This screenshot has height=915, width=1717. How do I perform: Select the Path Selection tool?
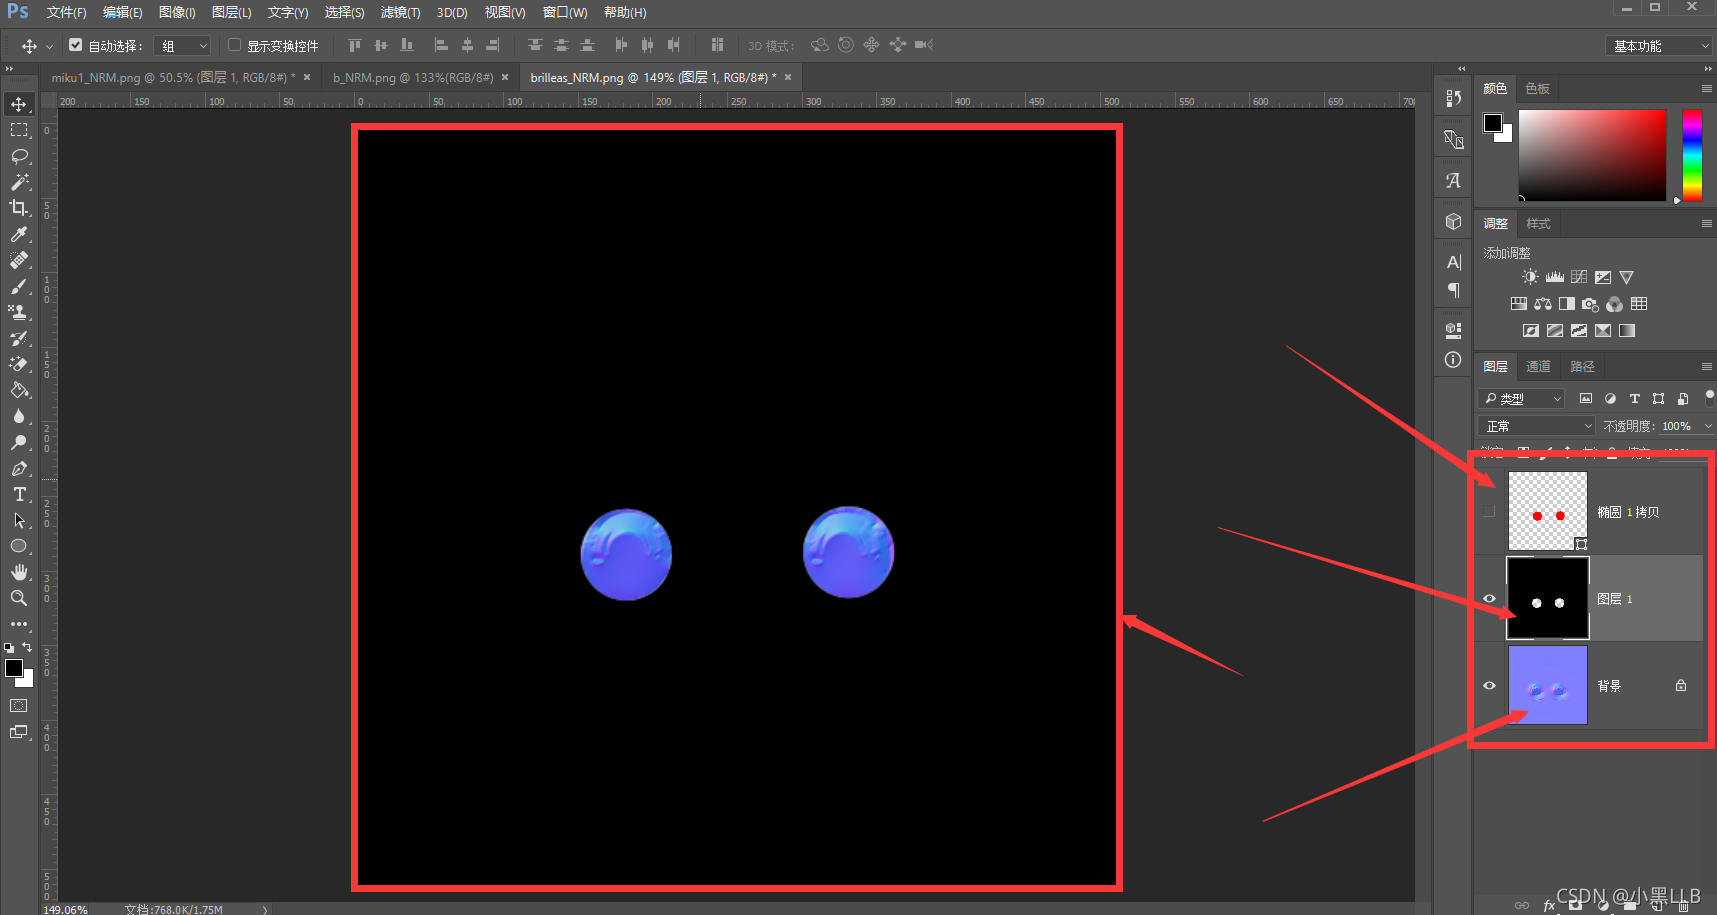point(19,520)
